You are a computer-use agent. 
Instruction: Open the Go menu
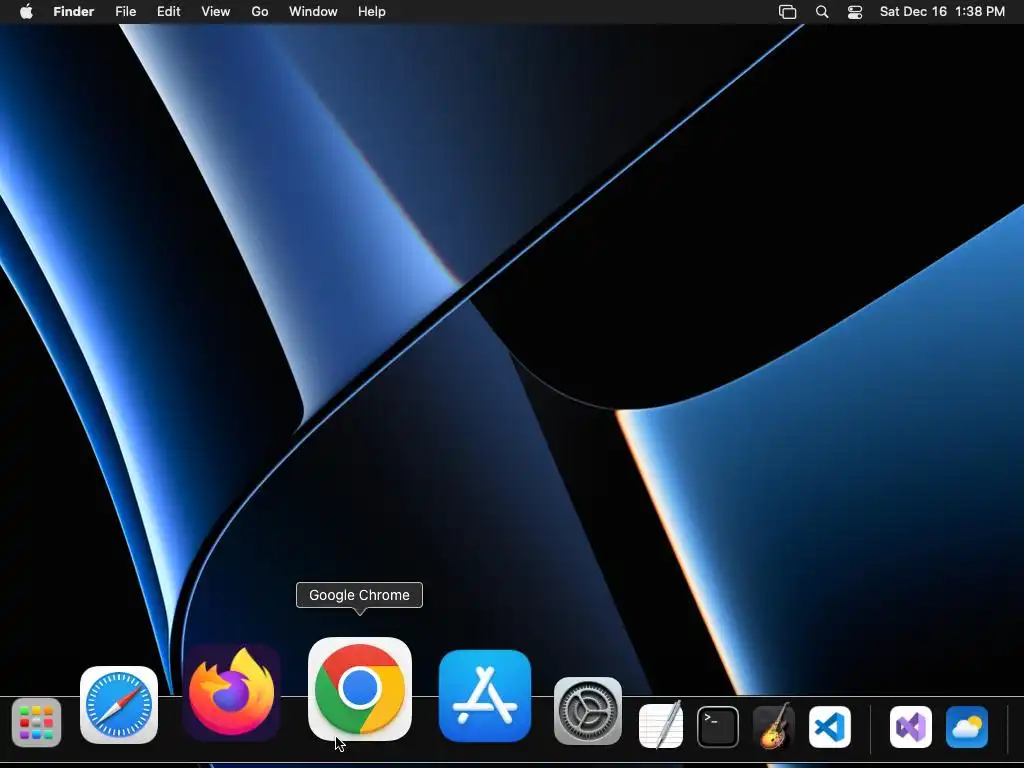coord(260,12)
